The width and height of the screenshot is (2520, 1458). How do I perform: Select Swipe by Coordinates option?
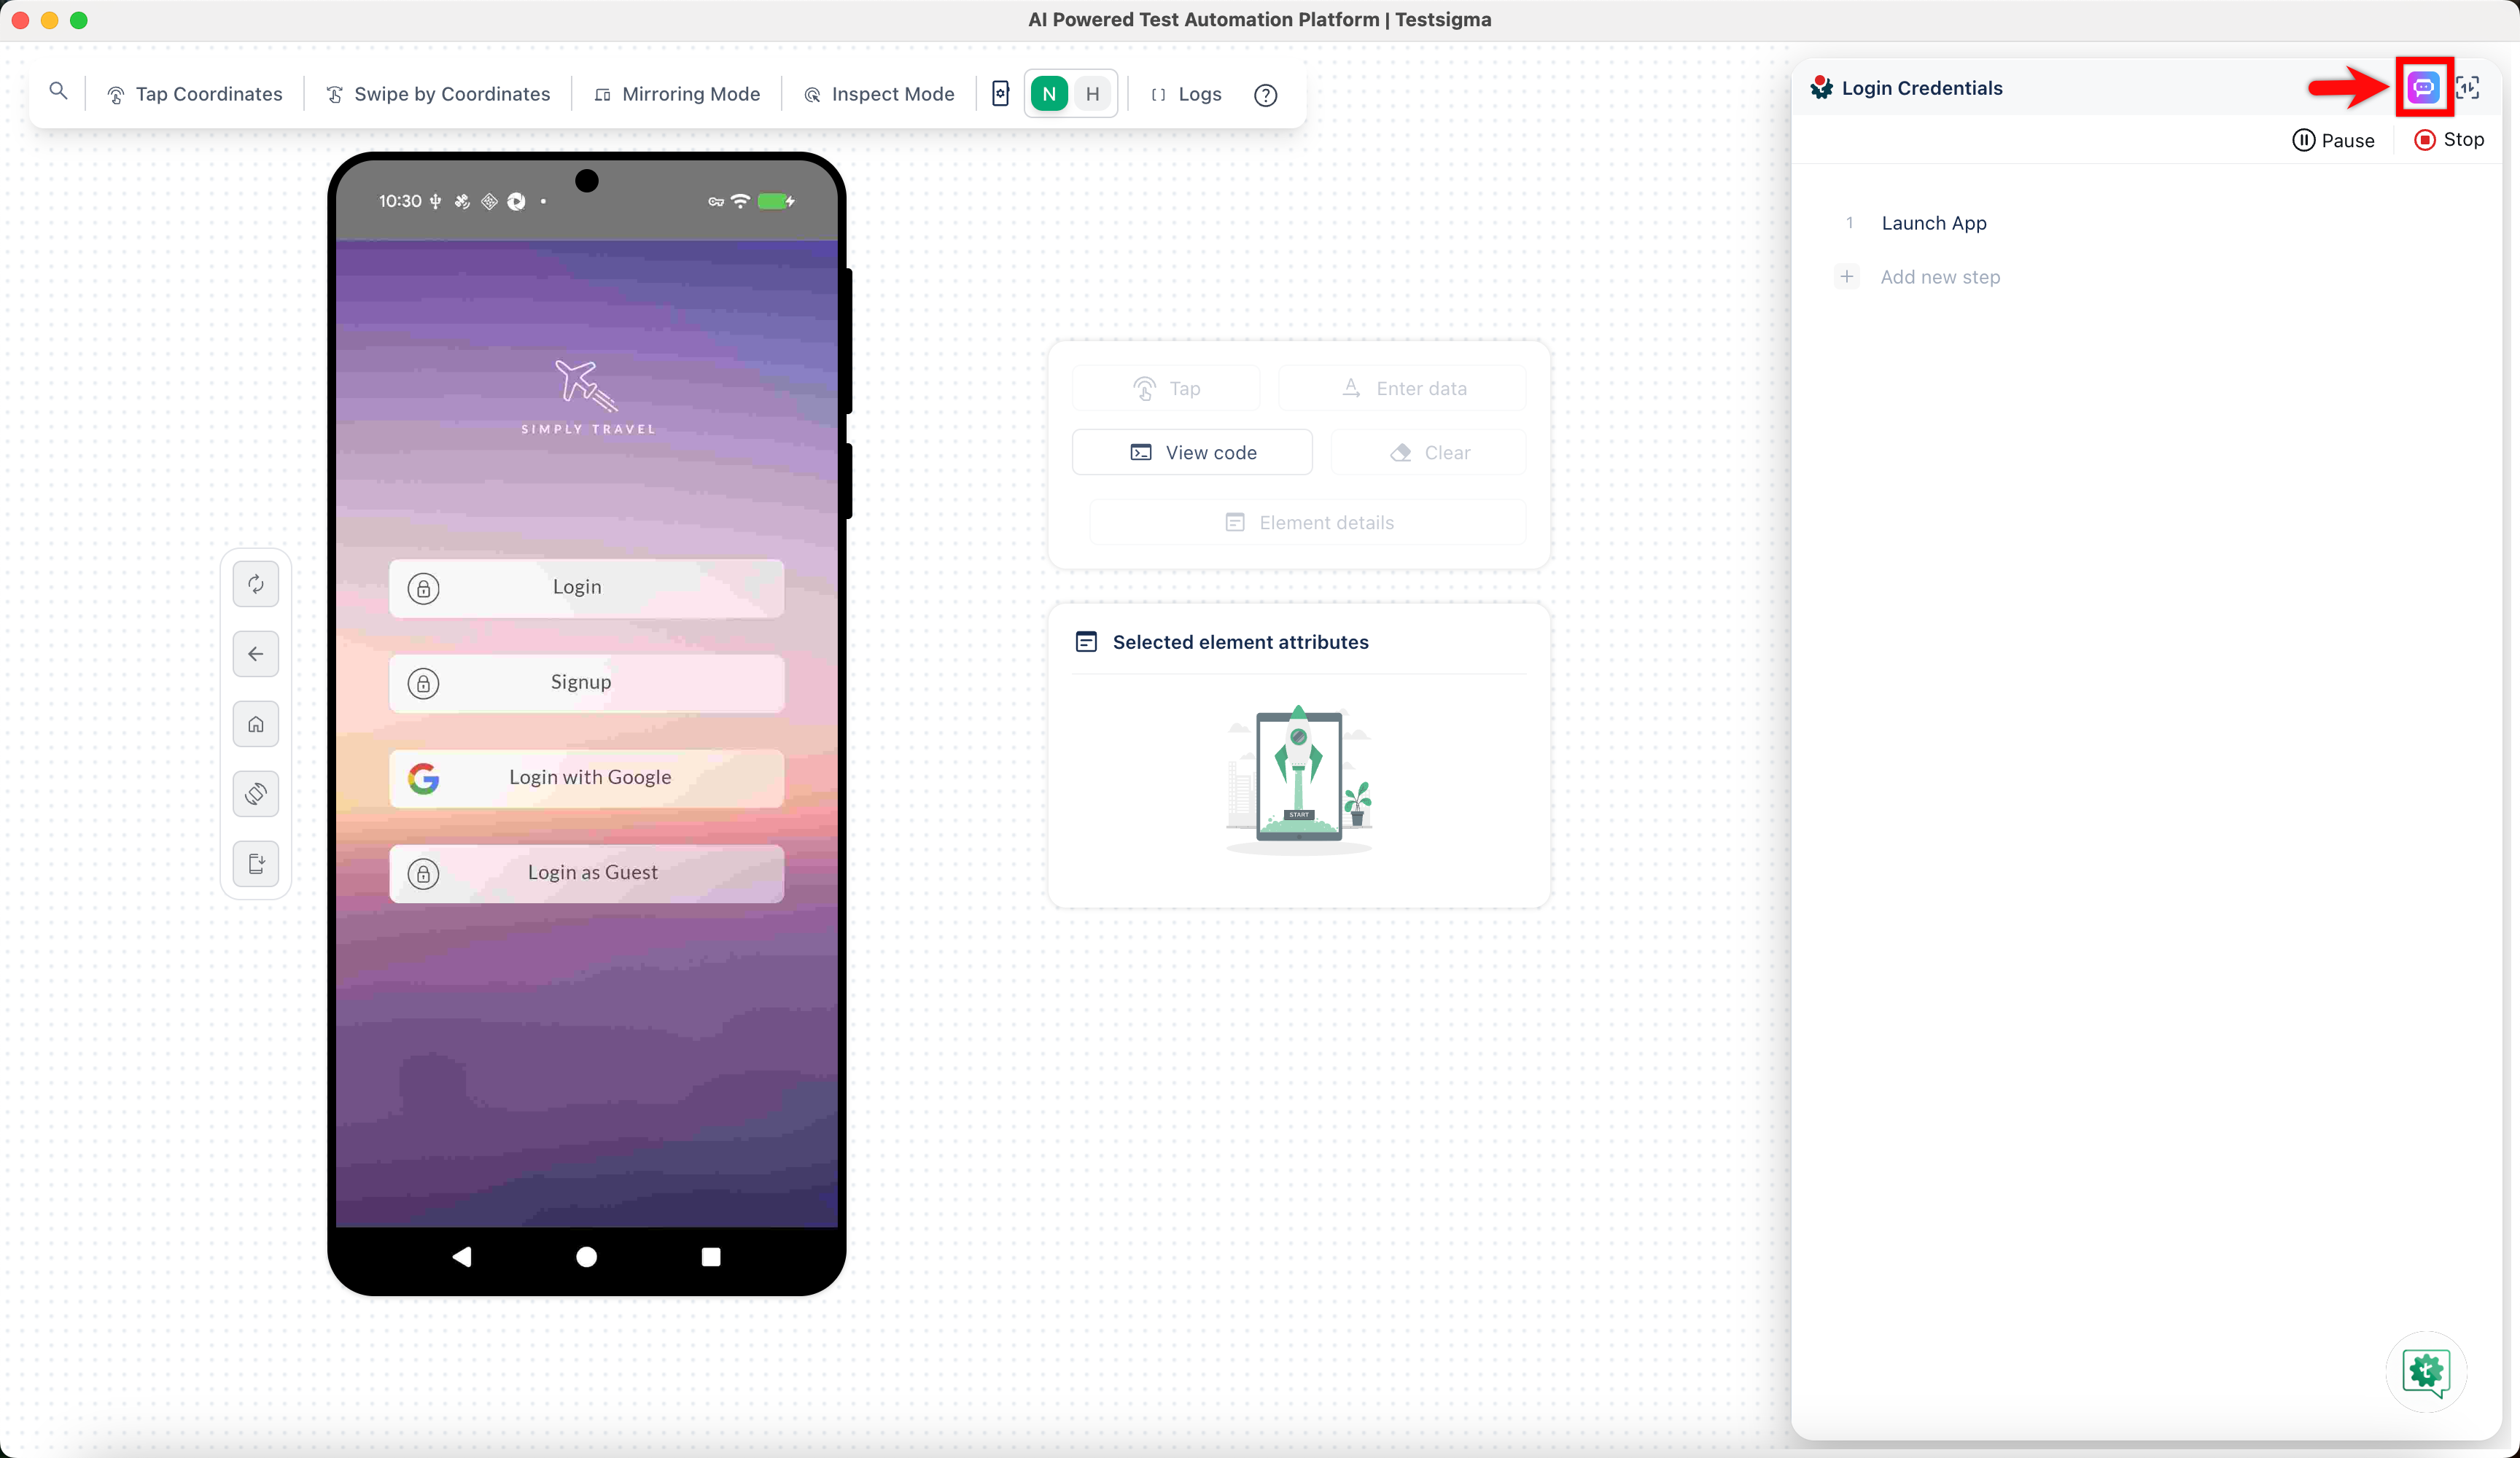[x=438, y=94]
